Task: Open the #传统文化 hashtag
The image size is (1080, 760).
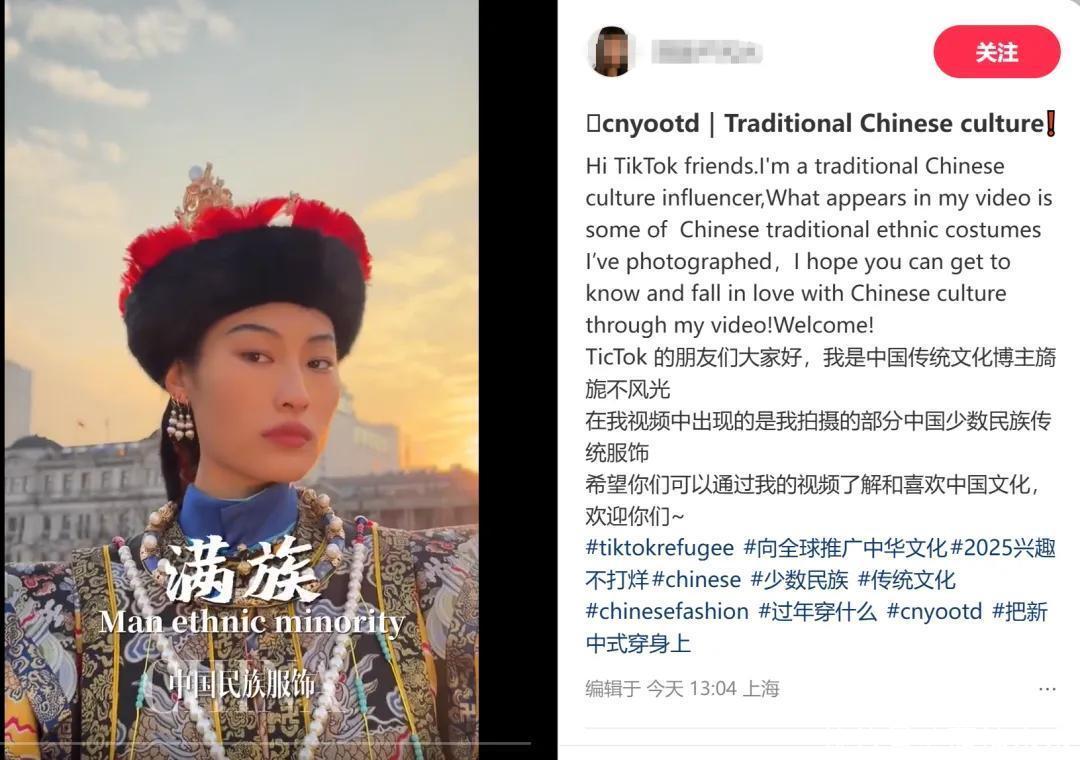Action: (906, 579)
